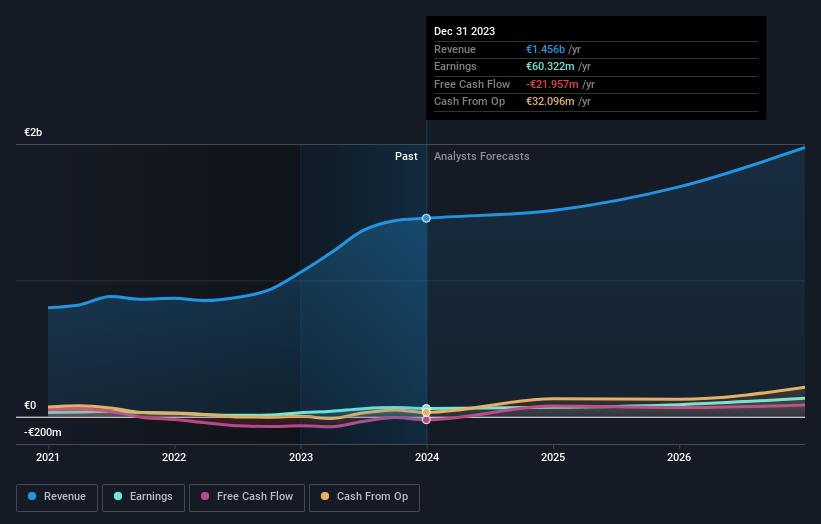Image resolution: width=821 pixels, height=524 pixels.
Task: Click the Cash From Op label in tooltip
Action: [470, 102]
